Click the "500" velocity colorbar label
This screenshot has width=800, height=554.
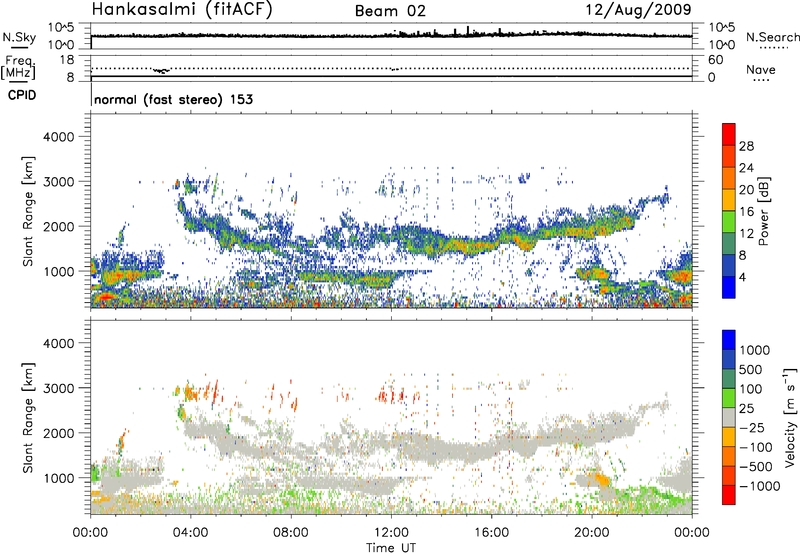pos(751,370)
